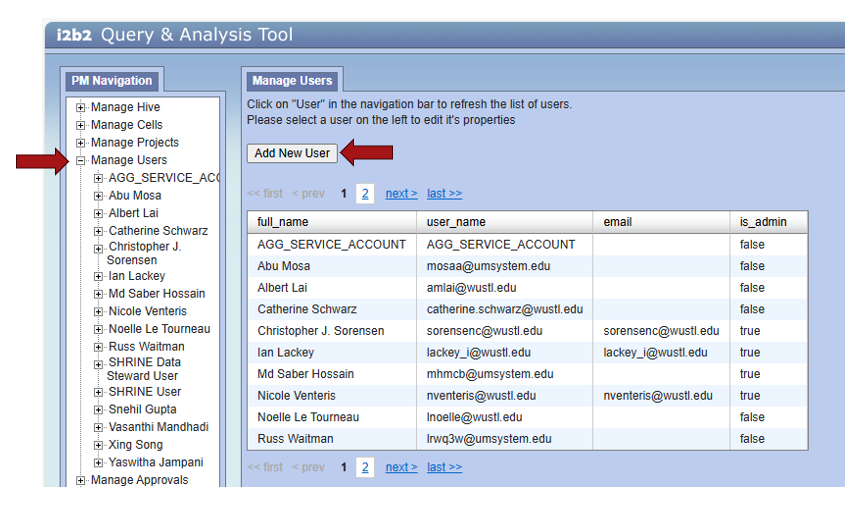Expand the SHRINE User node
The width and height of the screenshot is (852, 517).
click(x=98, y=393)
